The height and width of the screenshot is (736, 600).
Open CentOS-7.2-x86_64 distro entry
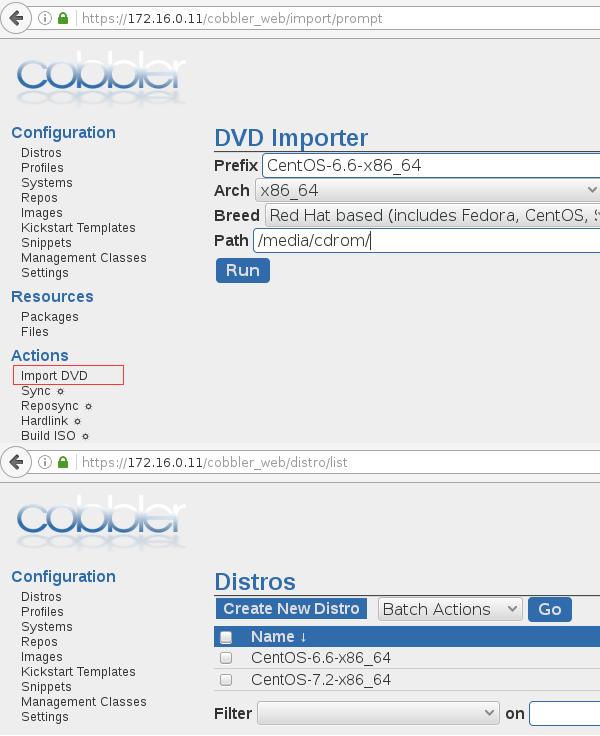(x=321, y=680)
